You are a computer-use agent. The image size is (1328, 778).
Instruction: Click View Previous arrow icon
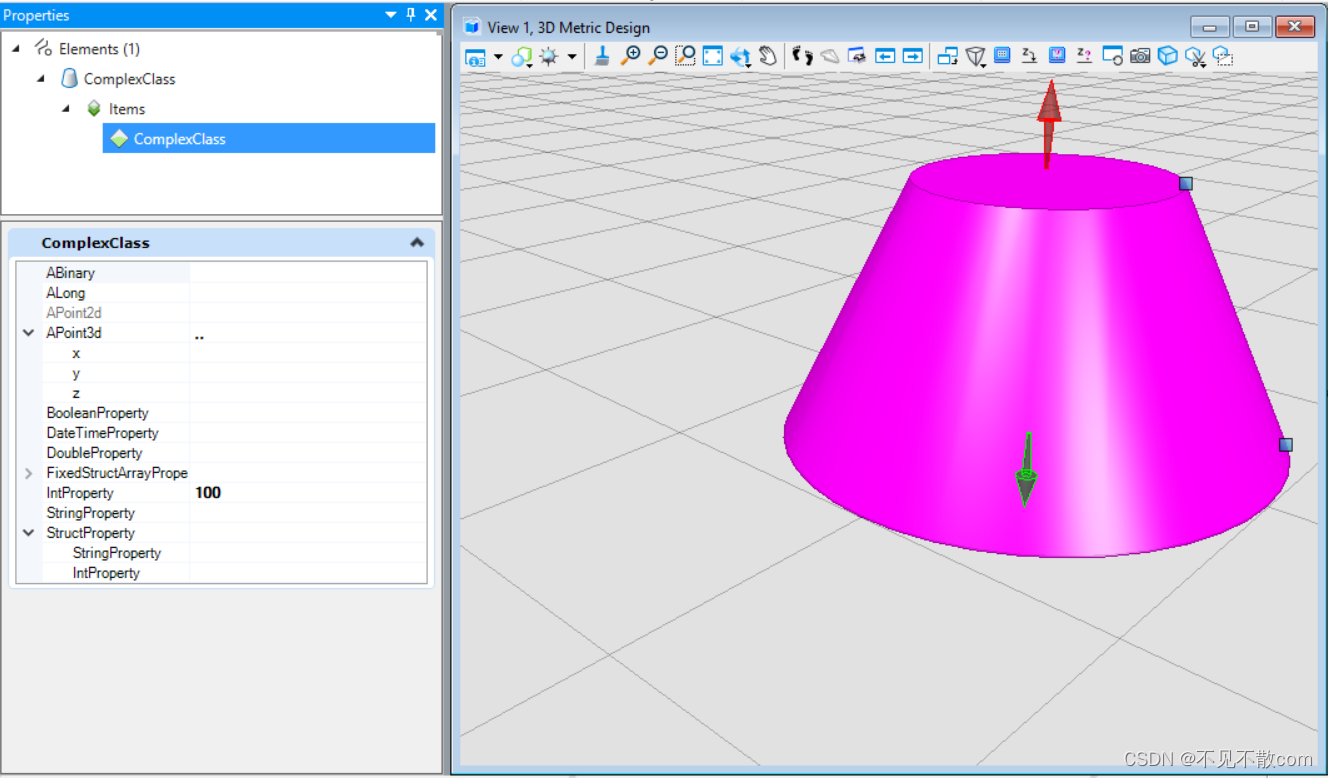pyautogui.click(x=885, y=56)
